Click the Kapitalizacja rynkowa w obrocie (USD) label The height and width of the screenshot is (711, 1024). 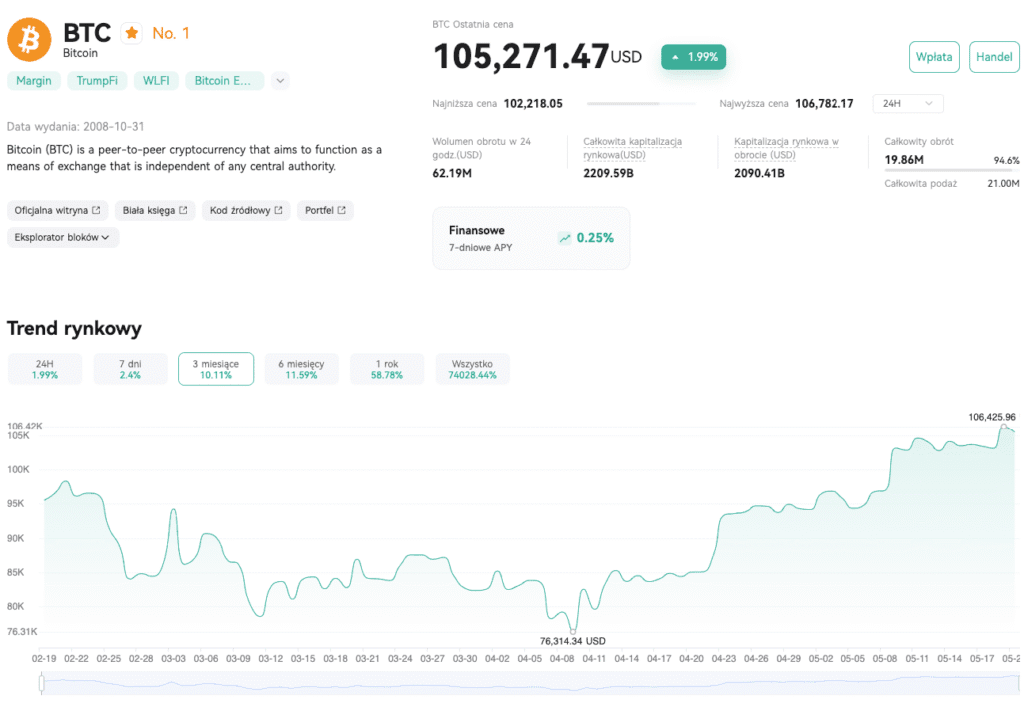click(786, 148)
